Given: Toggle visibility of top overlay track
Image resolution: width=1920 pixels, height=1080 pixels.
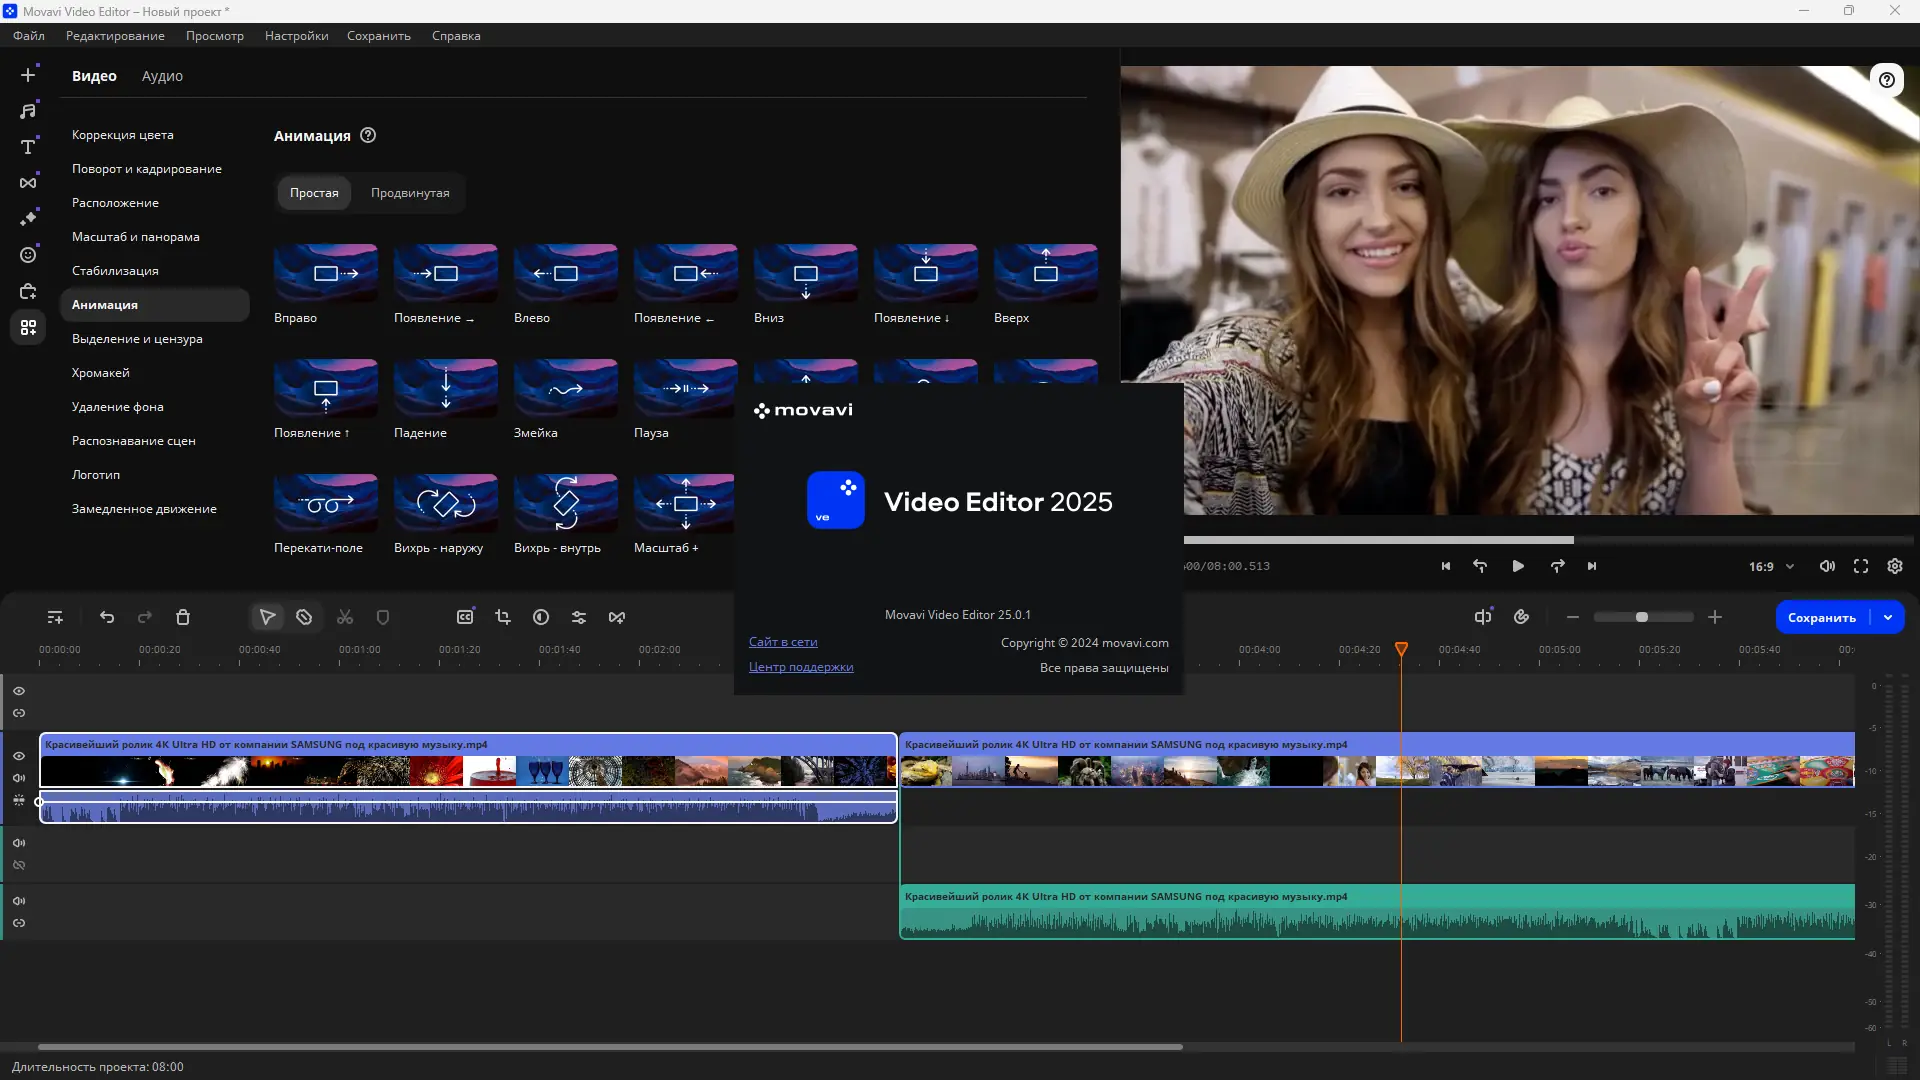Looking at the screenshot, I should tap(19, 691).
